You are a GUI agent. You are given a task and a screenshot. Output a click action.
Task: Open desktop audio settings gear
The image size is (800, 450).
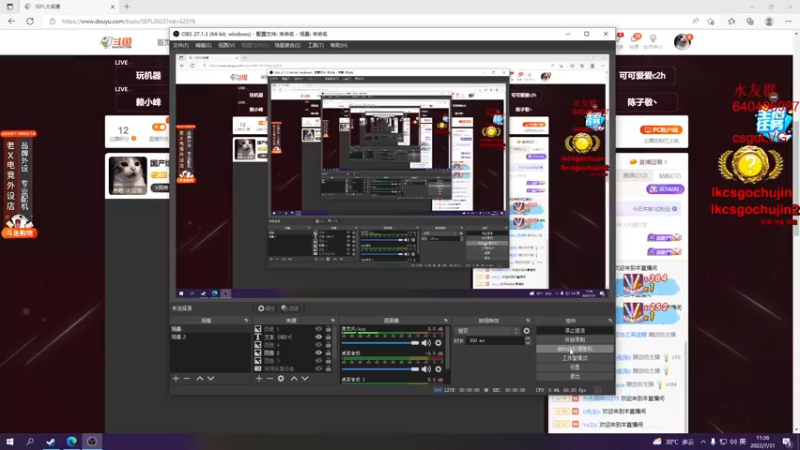click(438, 369)
